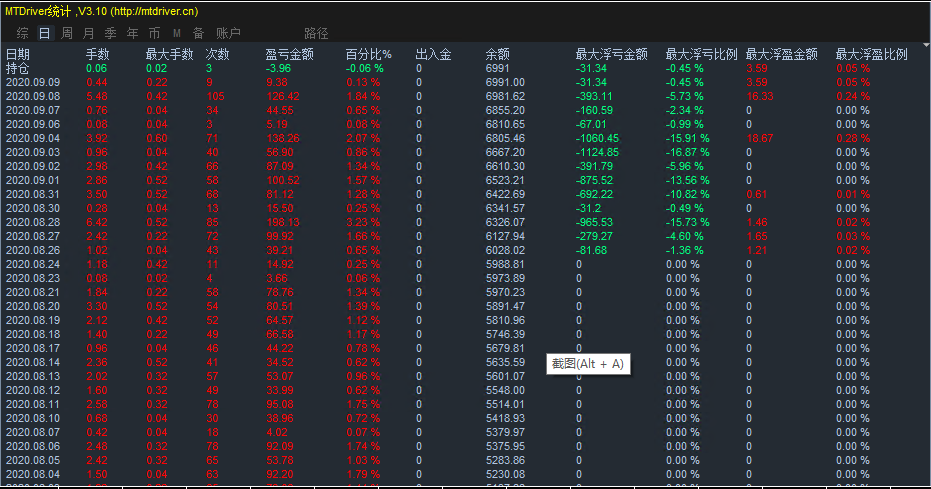Open the 周 weekly statistics tab
The height and width of the screenshot is (489, 931).
click(66, 33)
